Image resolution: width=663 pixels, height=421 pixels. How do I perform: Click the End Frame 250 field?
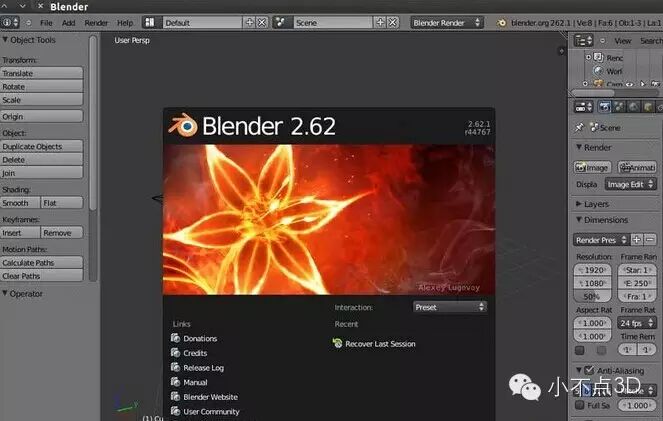(x=637, y=283)
